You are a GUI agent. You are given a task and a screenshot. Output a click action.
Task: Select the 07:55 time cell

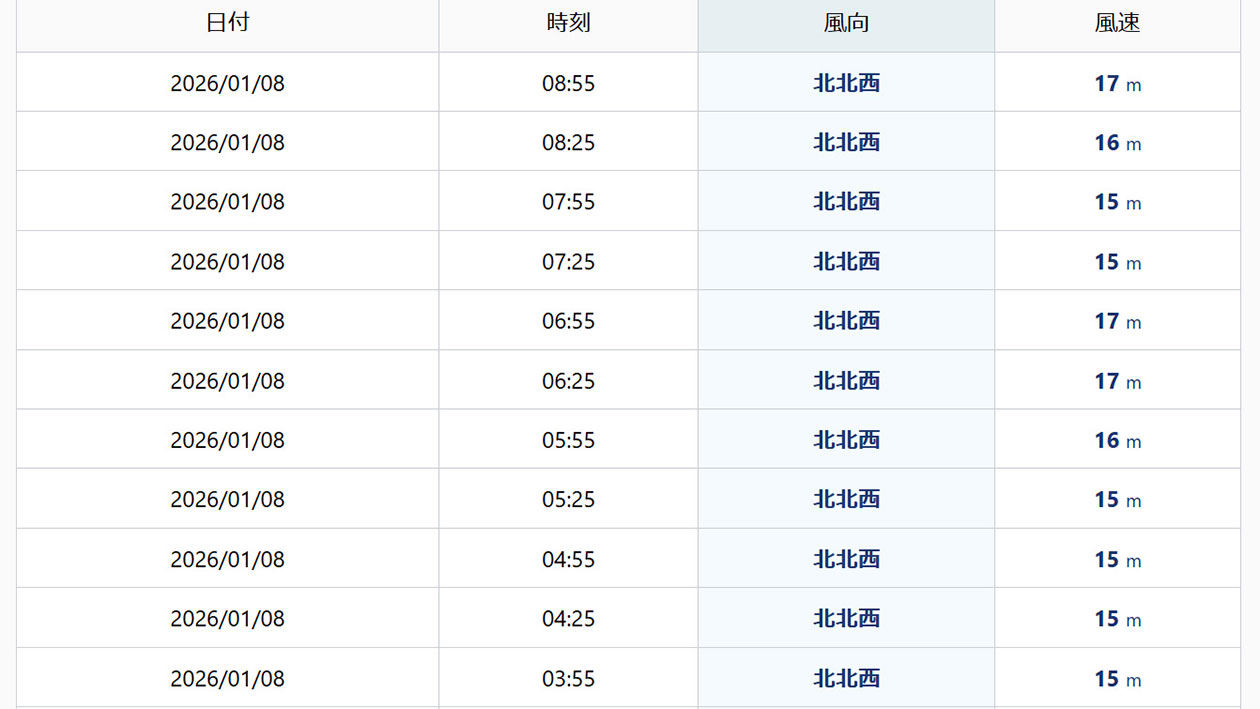pos(568,202)
